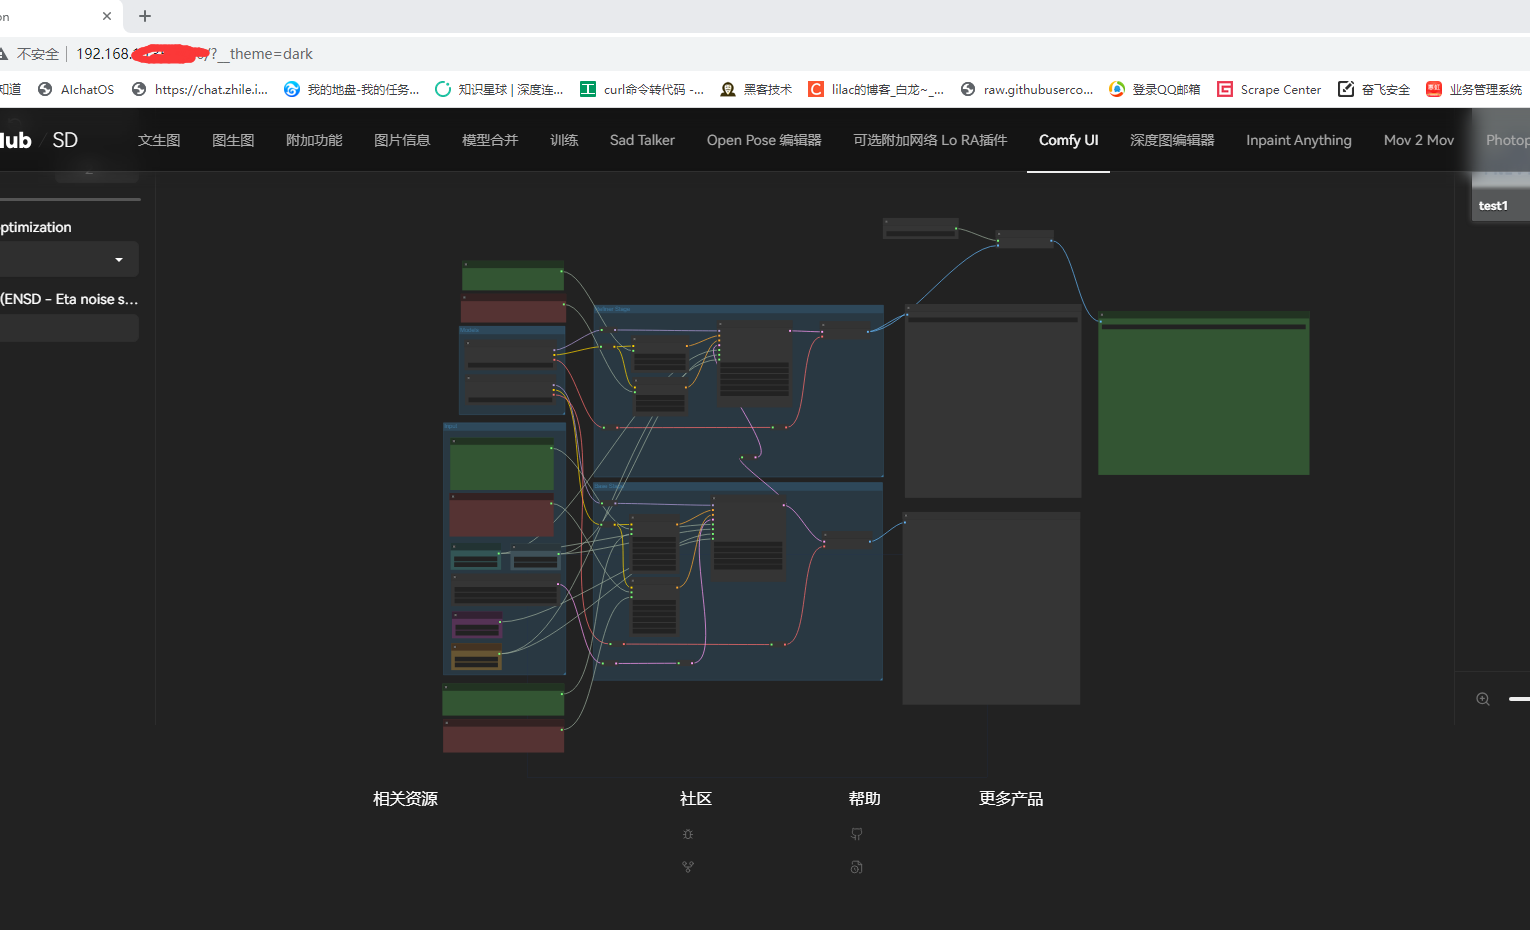This screenshot has height=930, width=1530.
Task: Click the 黑客技术 bookmark icon
Action: (728, 88)
